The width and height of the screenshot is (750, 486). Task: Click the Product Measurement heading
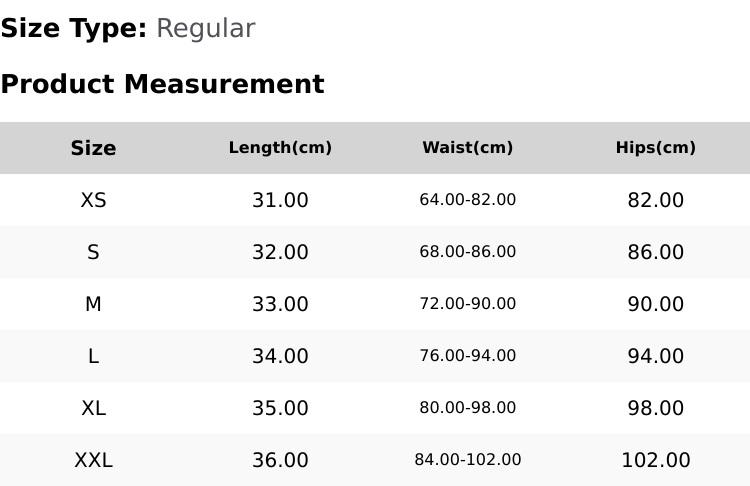[163, 84]
